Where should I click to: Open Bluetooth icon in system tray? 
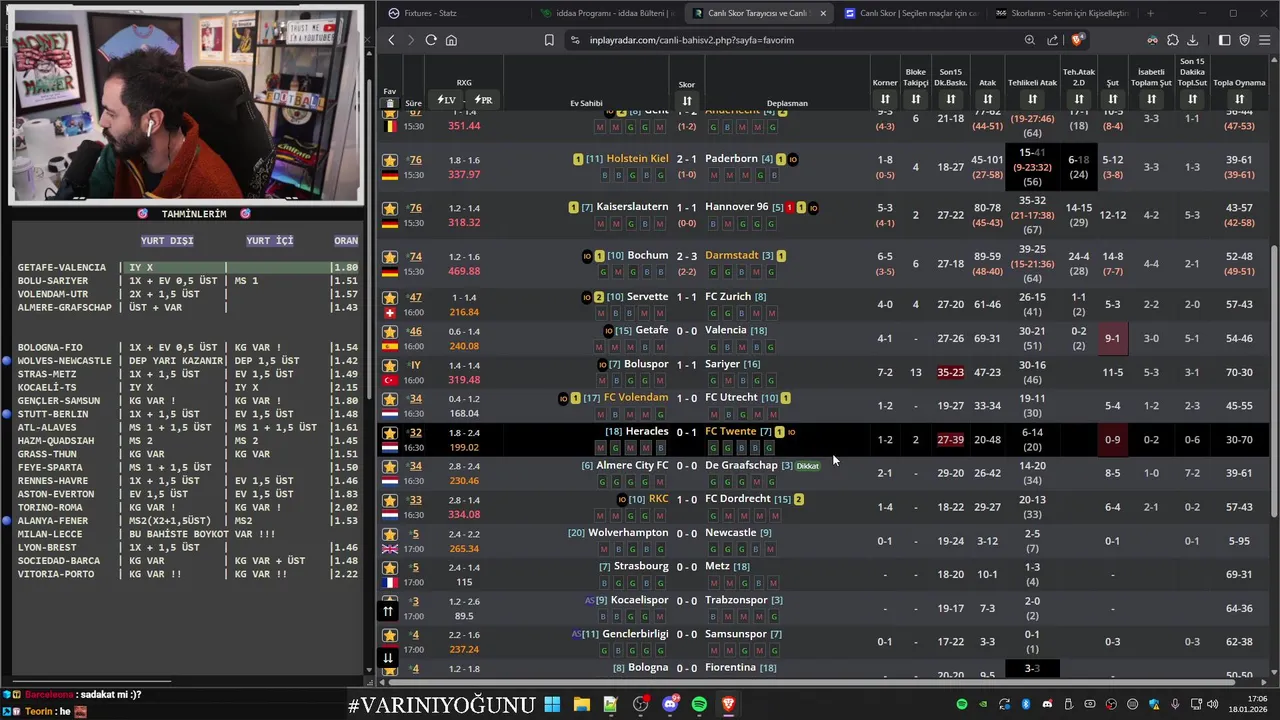tap(1026, 704)
